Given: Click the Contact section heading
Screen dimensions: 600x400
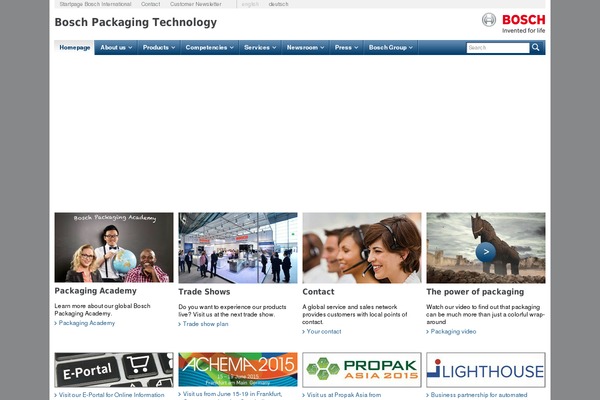Looking at the screenshot, I should pos(318,292).
